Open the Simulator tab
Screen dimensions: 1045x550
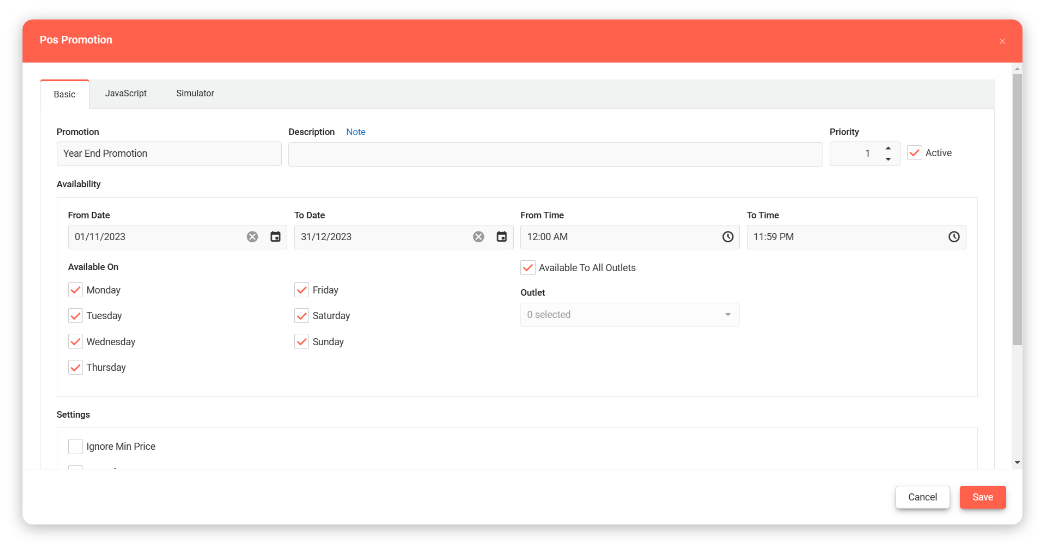195,94
